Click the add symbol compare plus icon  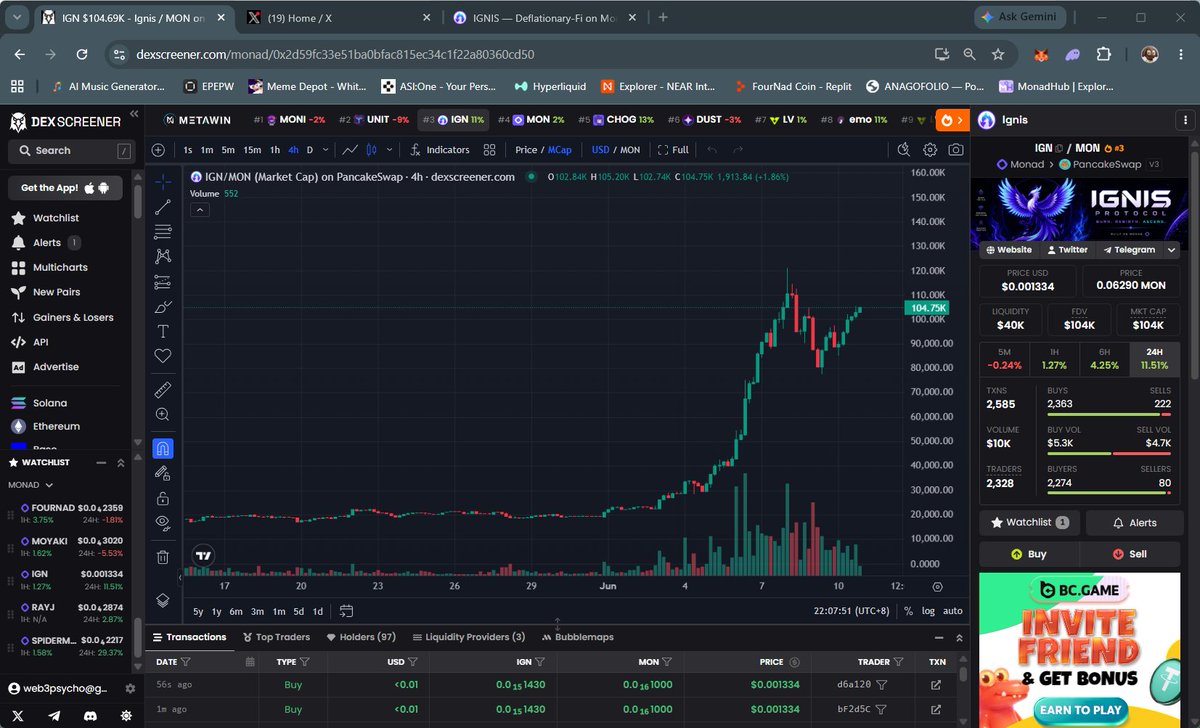pos(159,150)
